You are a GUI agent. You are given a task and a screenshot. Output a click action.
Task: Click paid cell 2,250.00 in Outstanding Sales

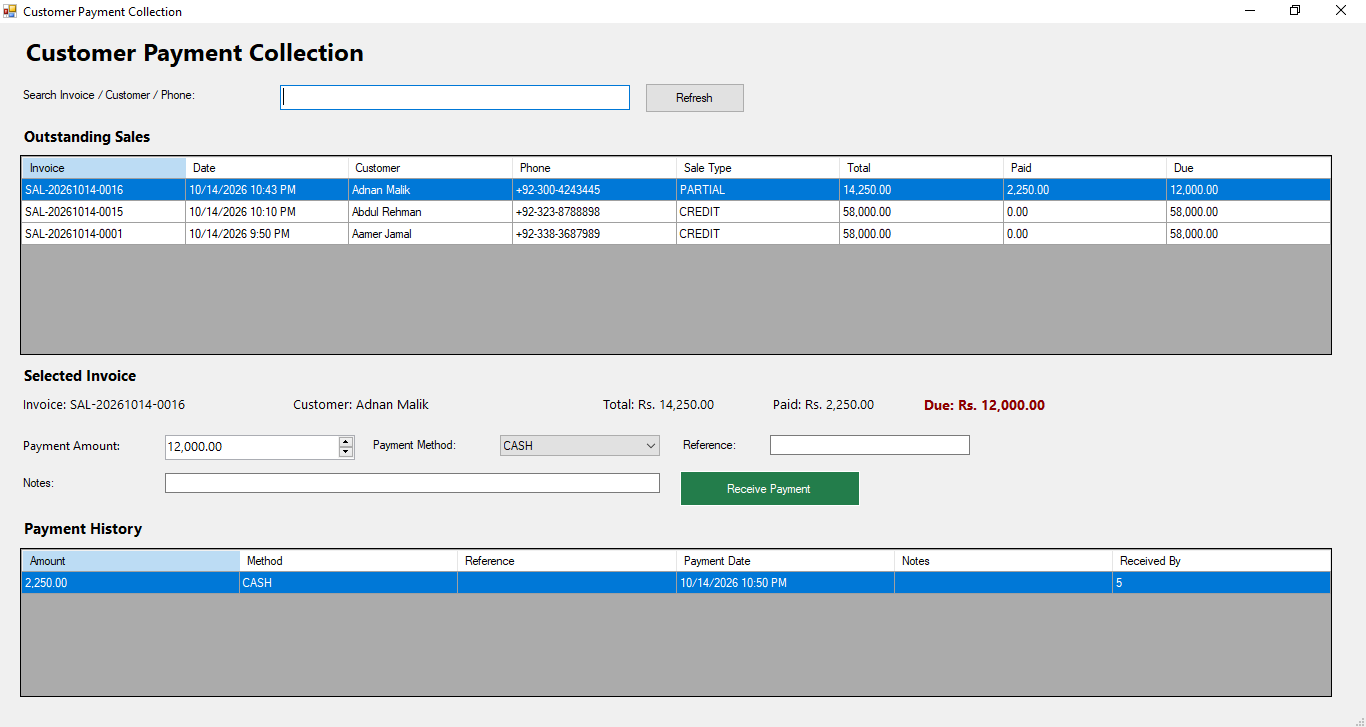point(1085,190)
